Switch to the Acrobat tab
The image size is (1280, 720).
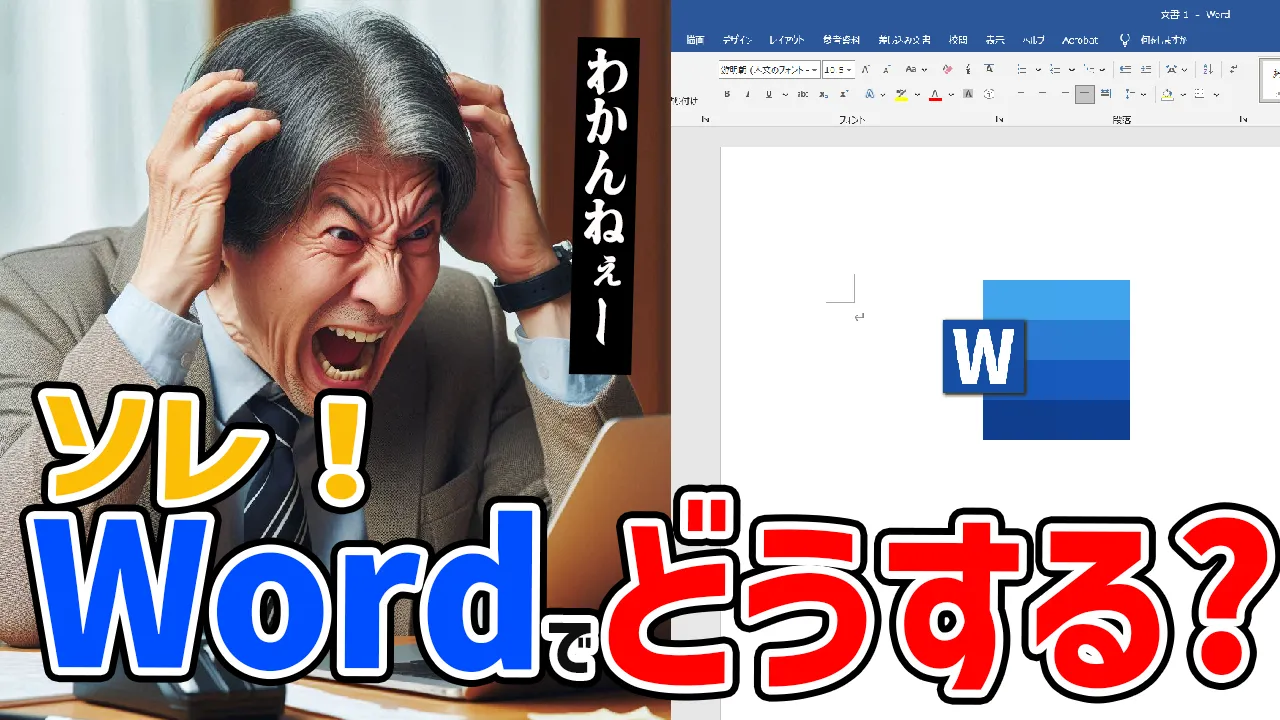tap(1080, 40)
